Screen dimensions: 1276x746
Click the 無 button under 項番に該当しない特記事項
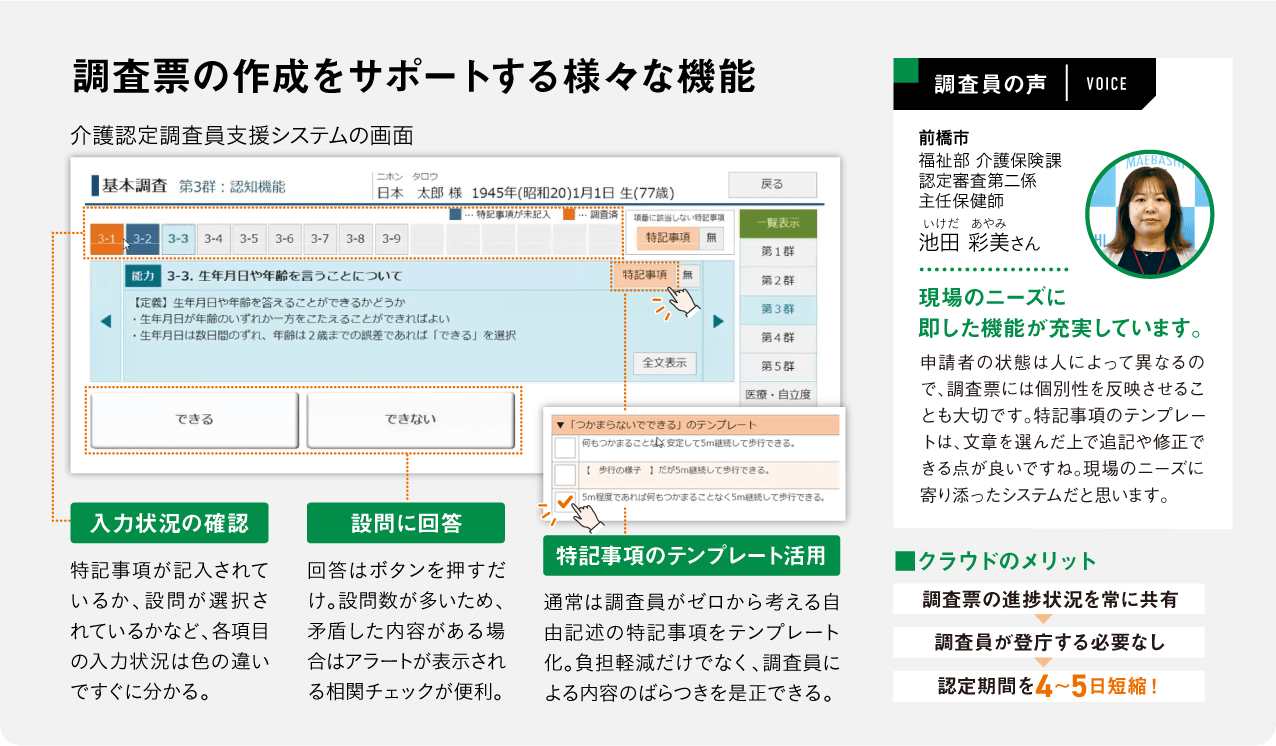(711, 238)
